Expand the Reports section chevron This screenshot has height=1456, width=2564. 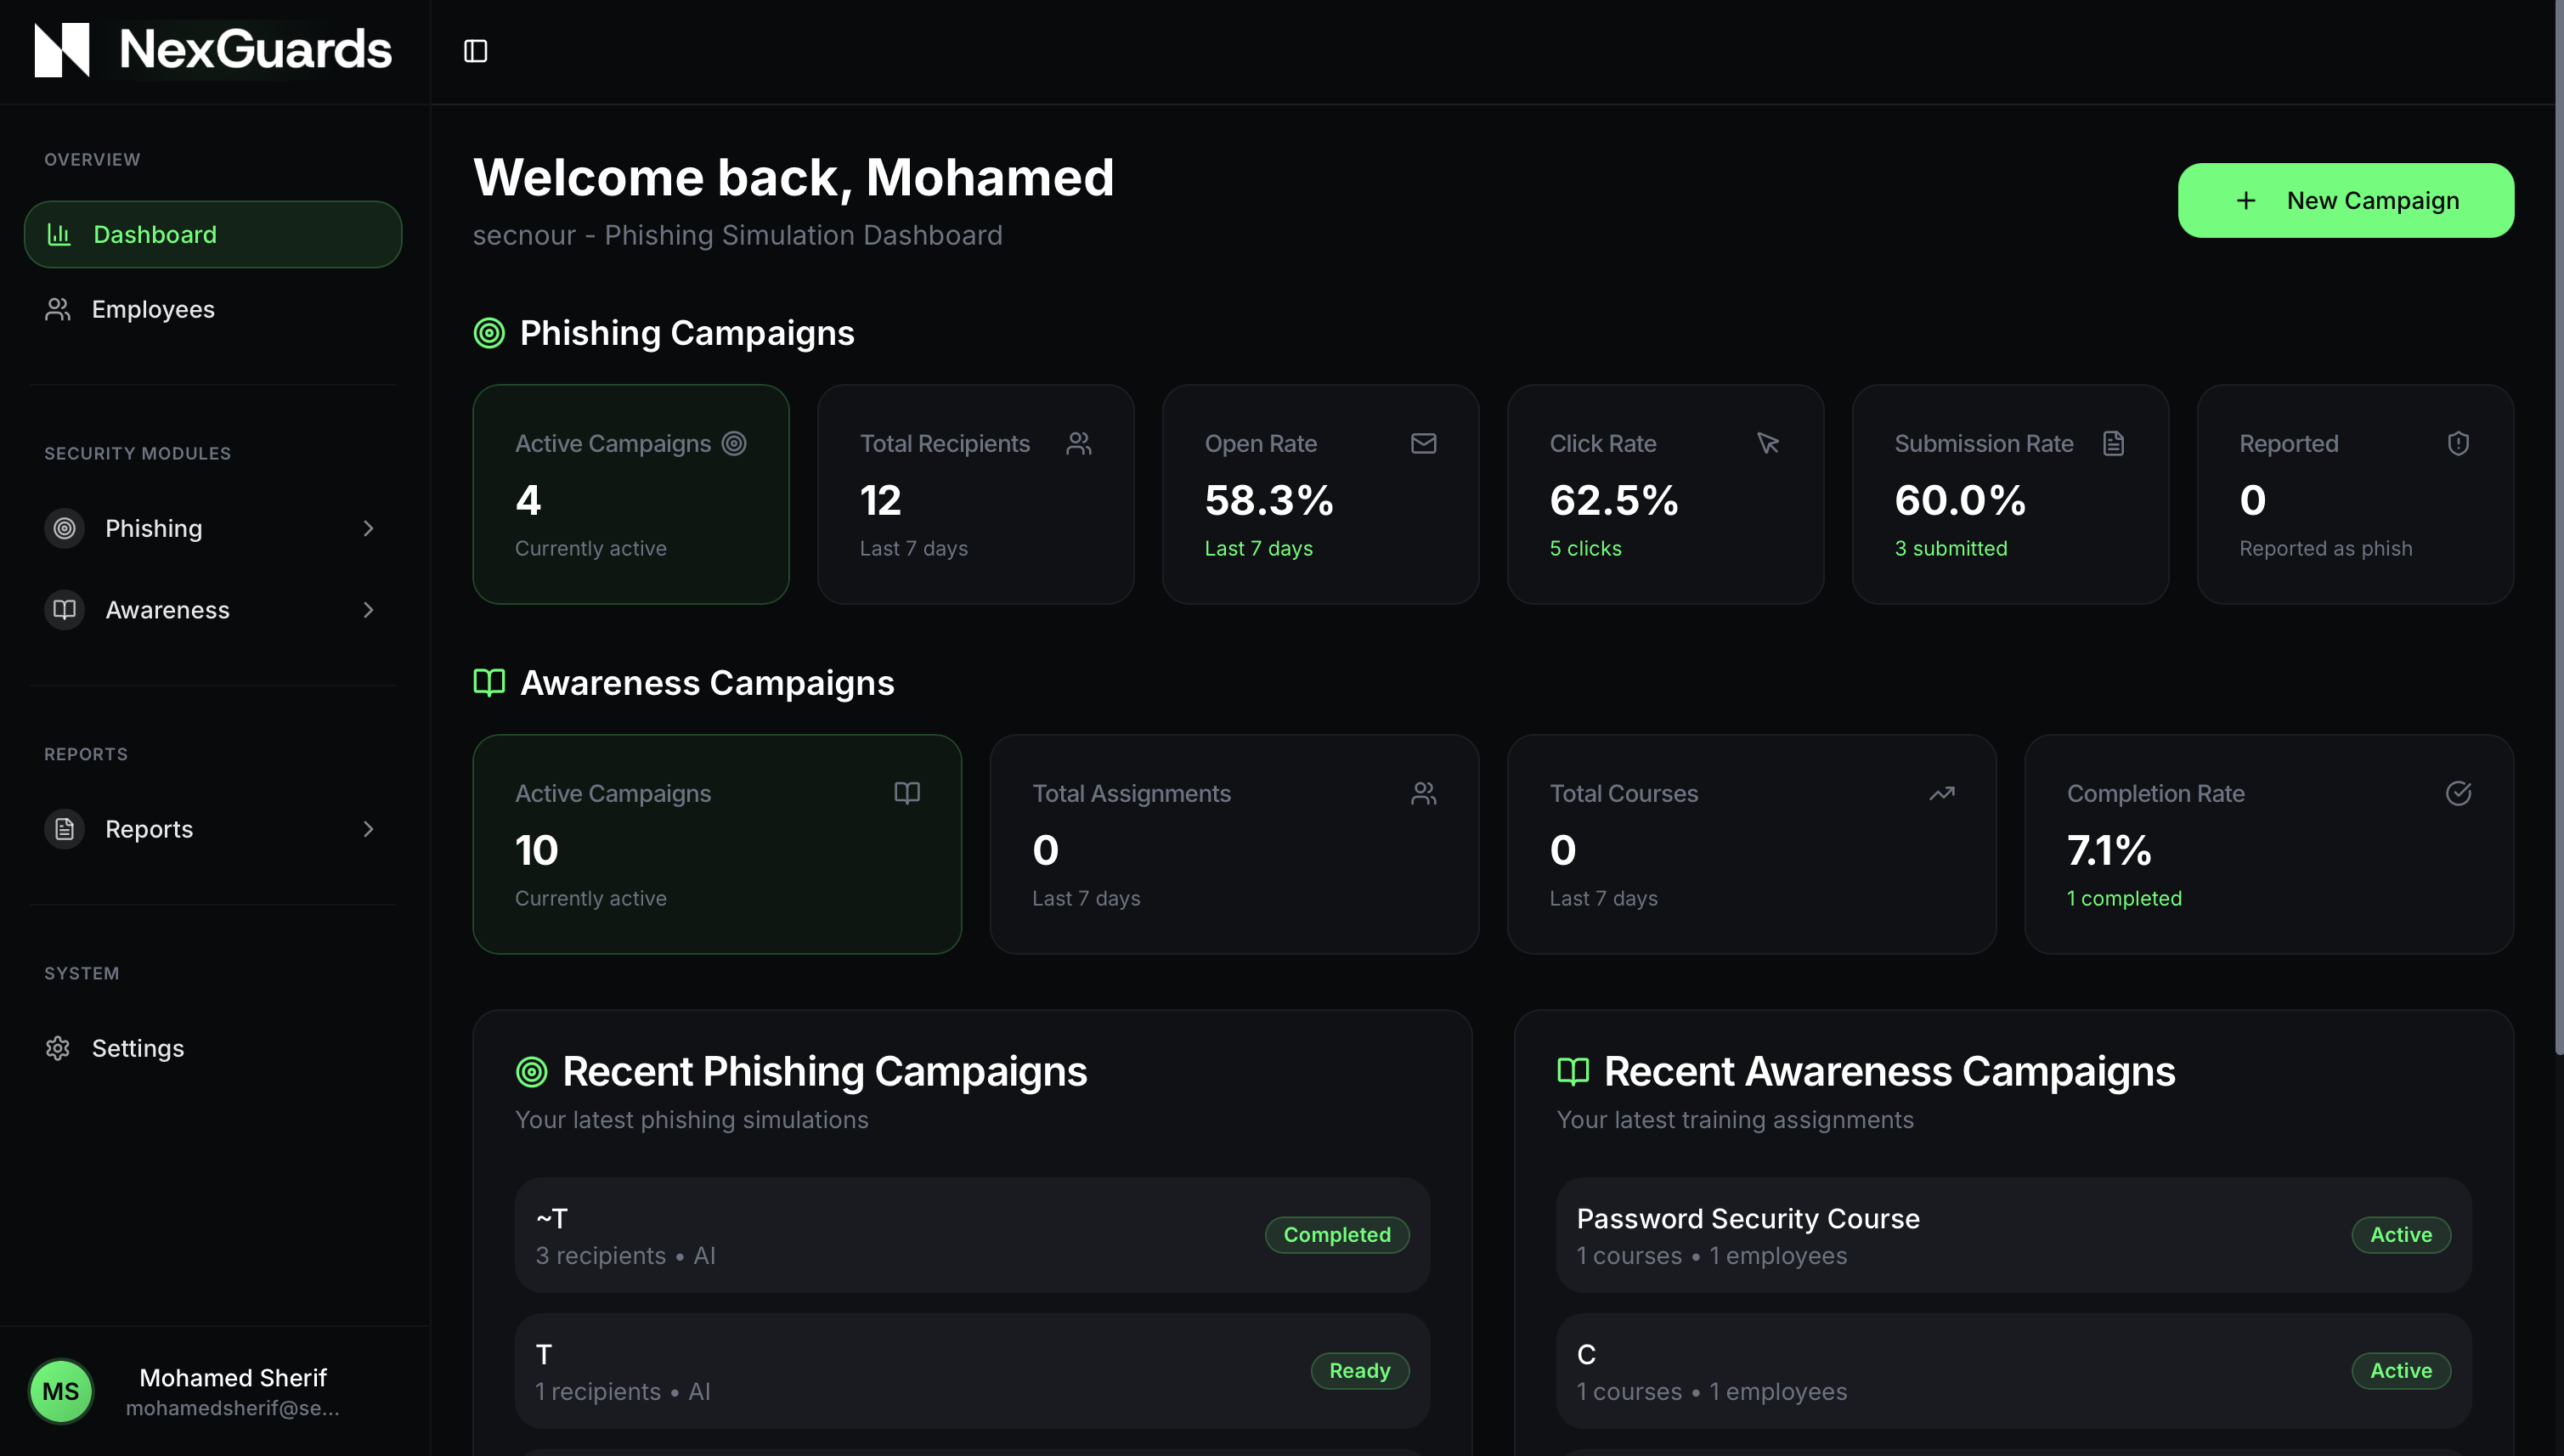point(368,829)
